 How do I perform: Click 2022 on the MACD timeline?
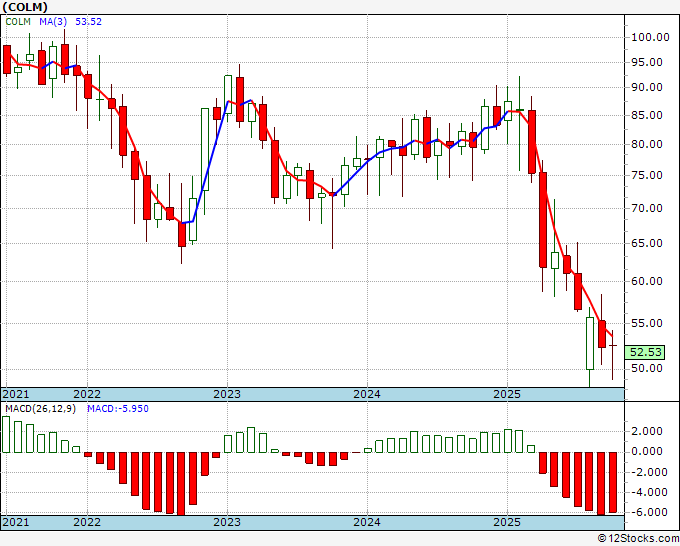tap(87, 522)
